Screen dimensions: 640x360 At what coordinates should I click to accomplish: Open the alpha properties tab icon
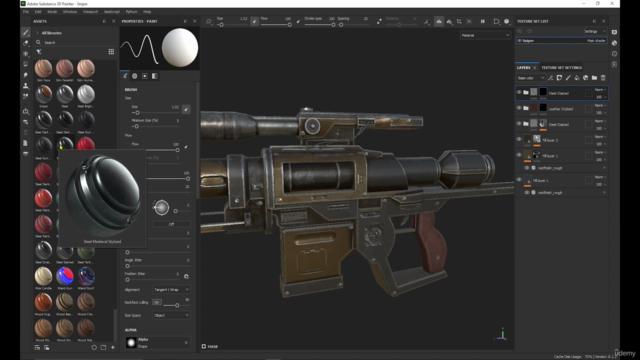pos(135,76)
